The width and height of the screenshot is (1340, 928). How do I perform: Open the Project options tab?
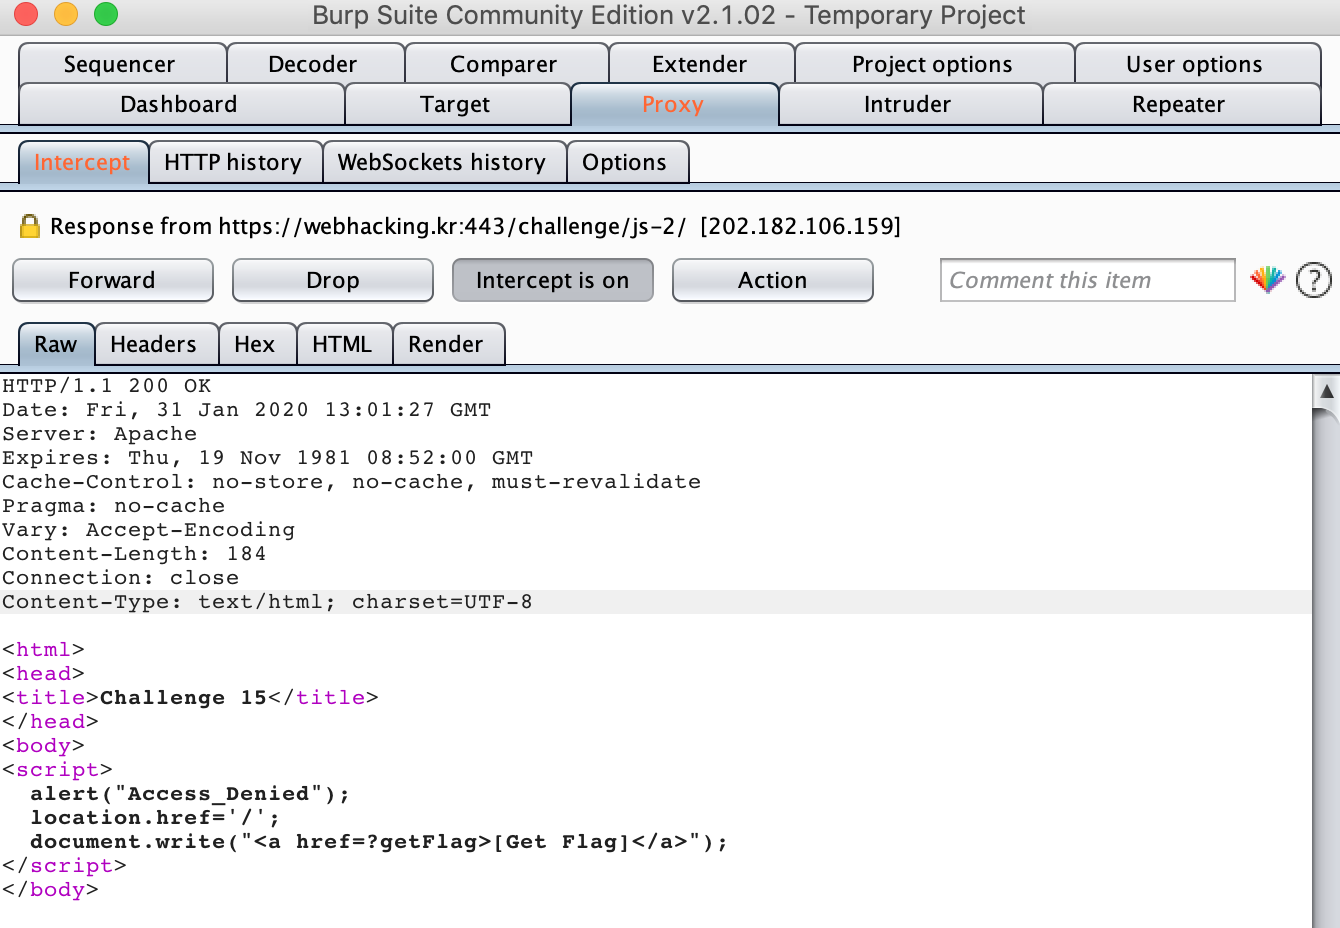pos(934,64)
